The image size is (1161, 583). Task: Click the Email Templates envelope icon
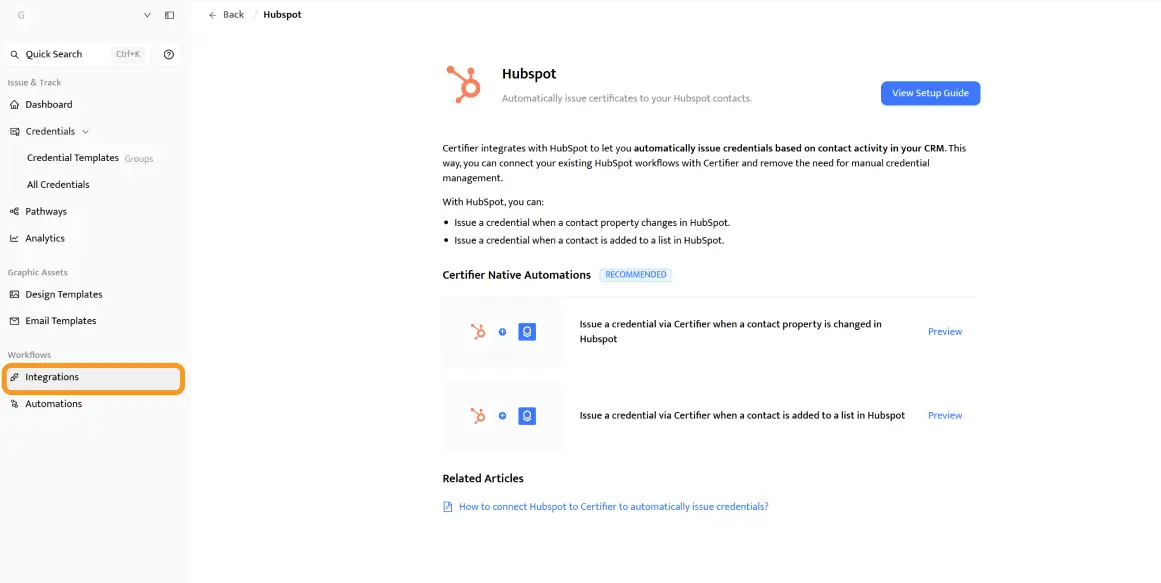click(14, 321)
